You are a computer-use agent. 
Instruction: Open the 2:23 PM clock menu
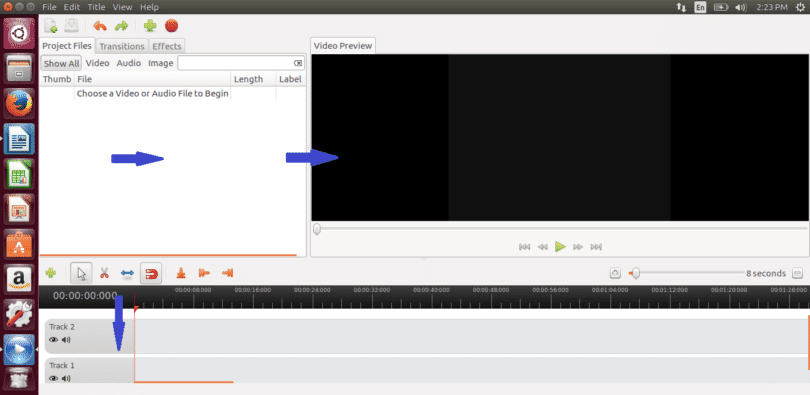(x=772, y=7)
